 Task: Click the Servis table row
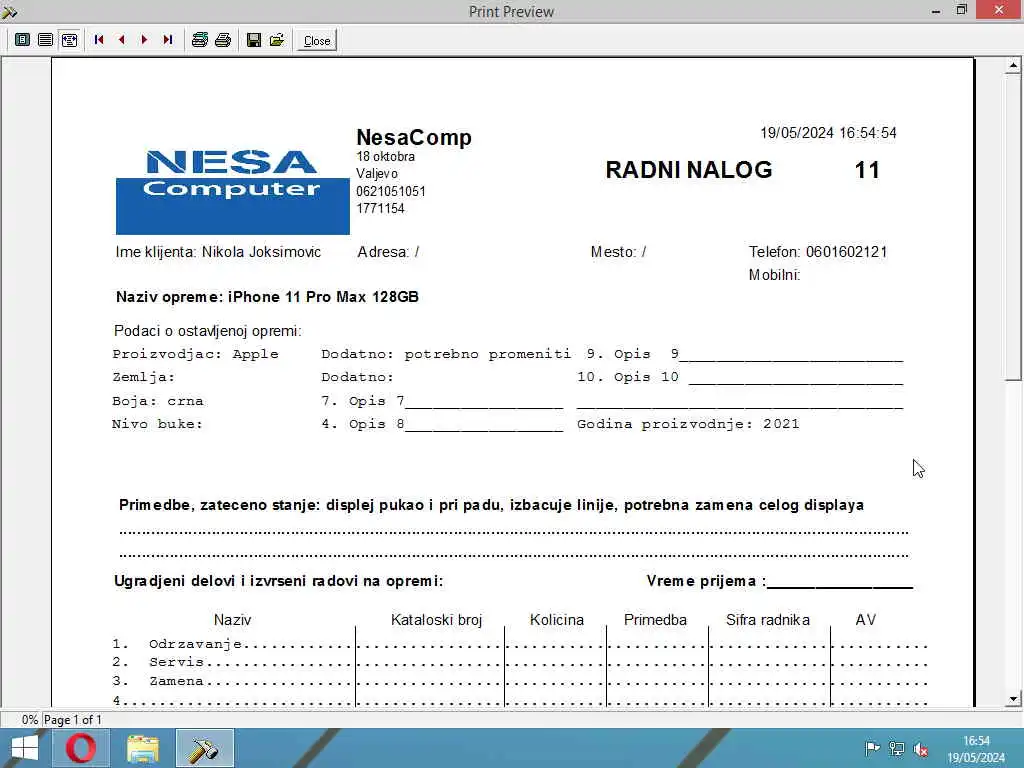[520, 662]
